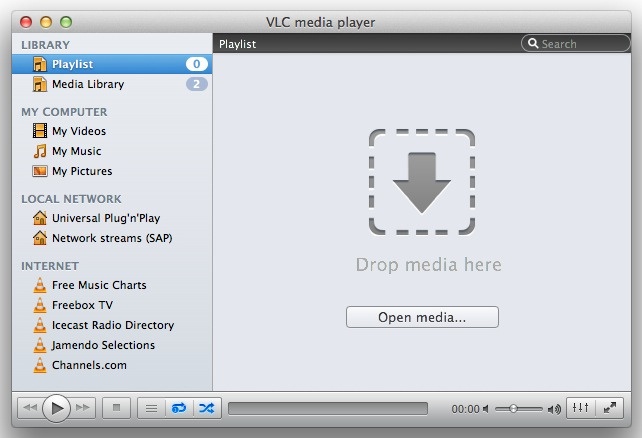Select Universal Plug'n'Play network source
The image size is (642, 438).
(106, 218)
